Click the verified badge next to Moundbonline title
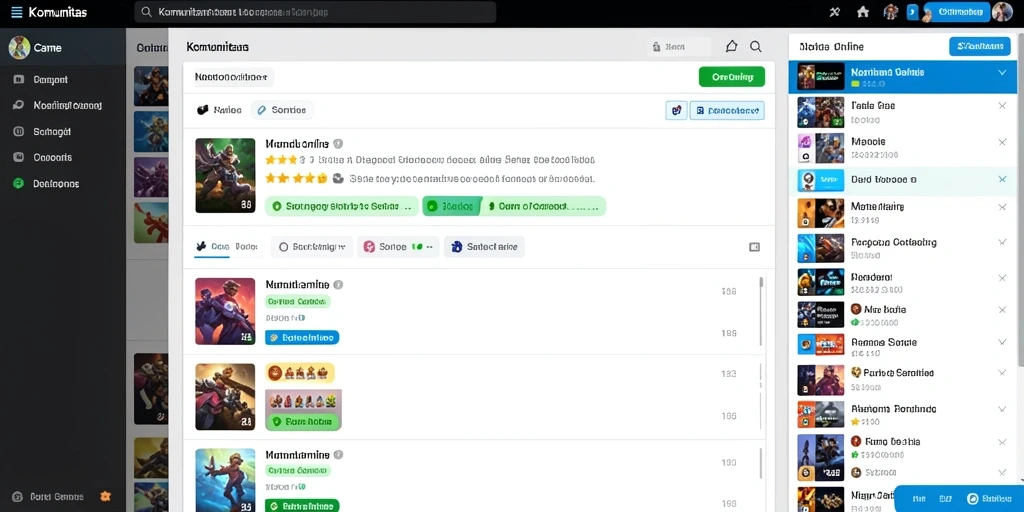The height and width of the screenshot is (512, 1024). coord(338,144)
